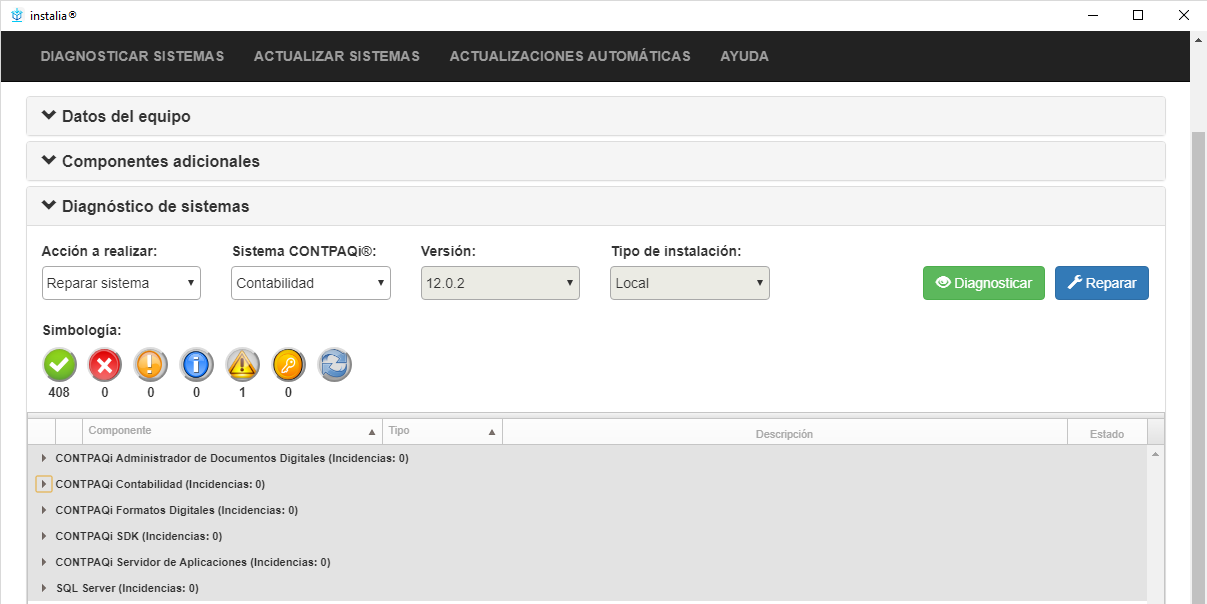
Task: Open the AYUDA menu
Action: point(745,56)
